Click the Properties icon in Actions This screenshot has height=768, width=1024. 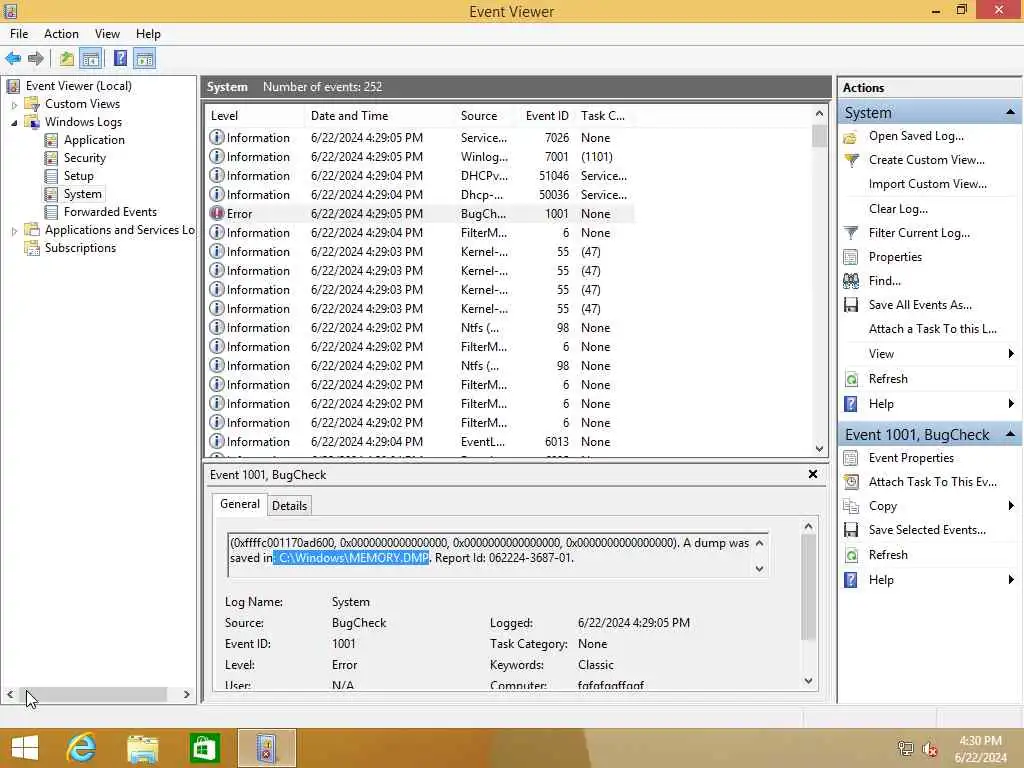point(850,257)
